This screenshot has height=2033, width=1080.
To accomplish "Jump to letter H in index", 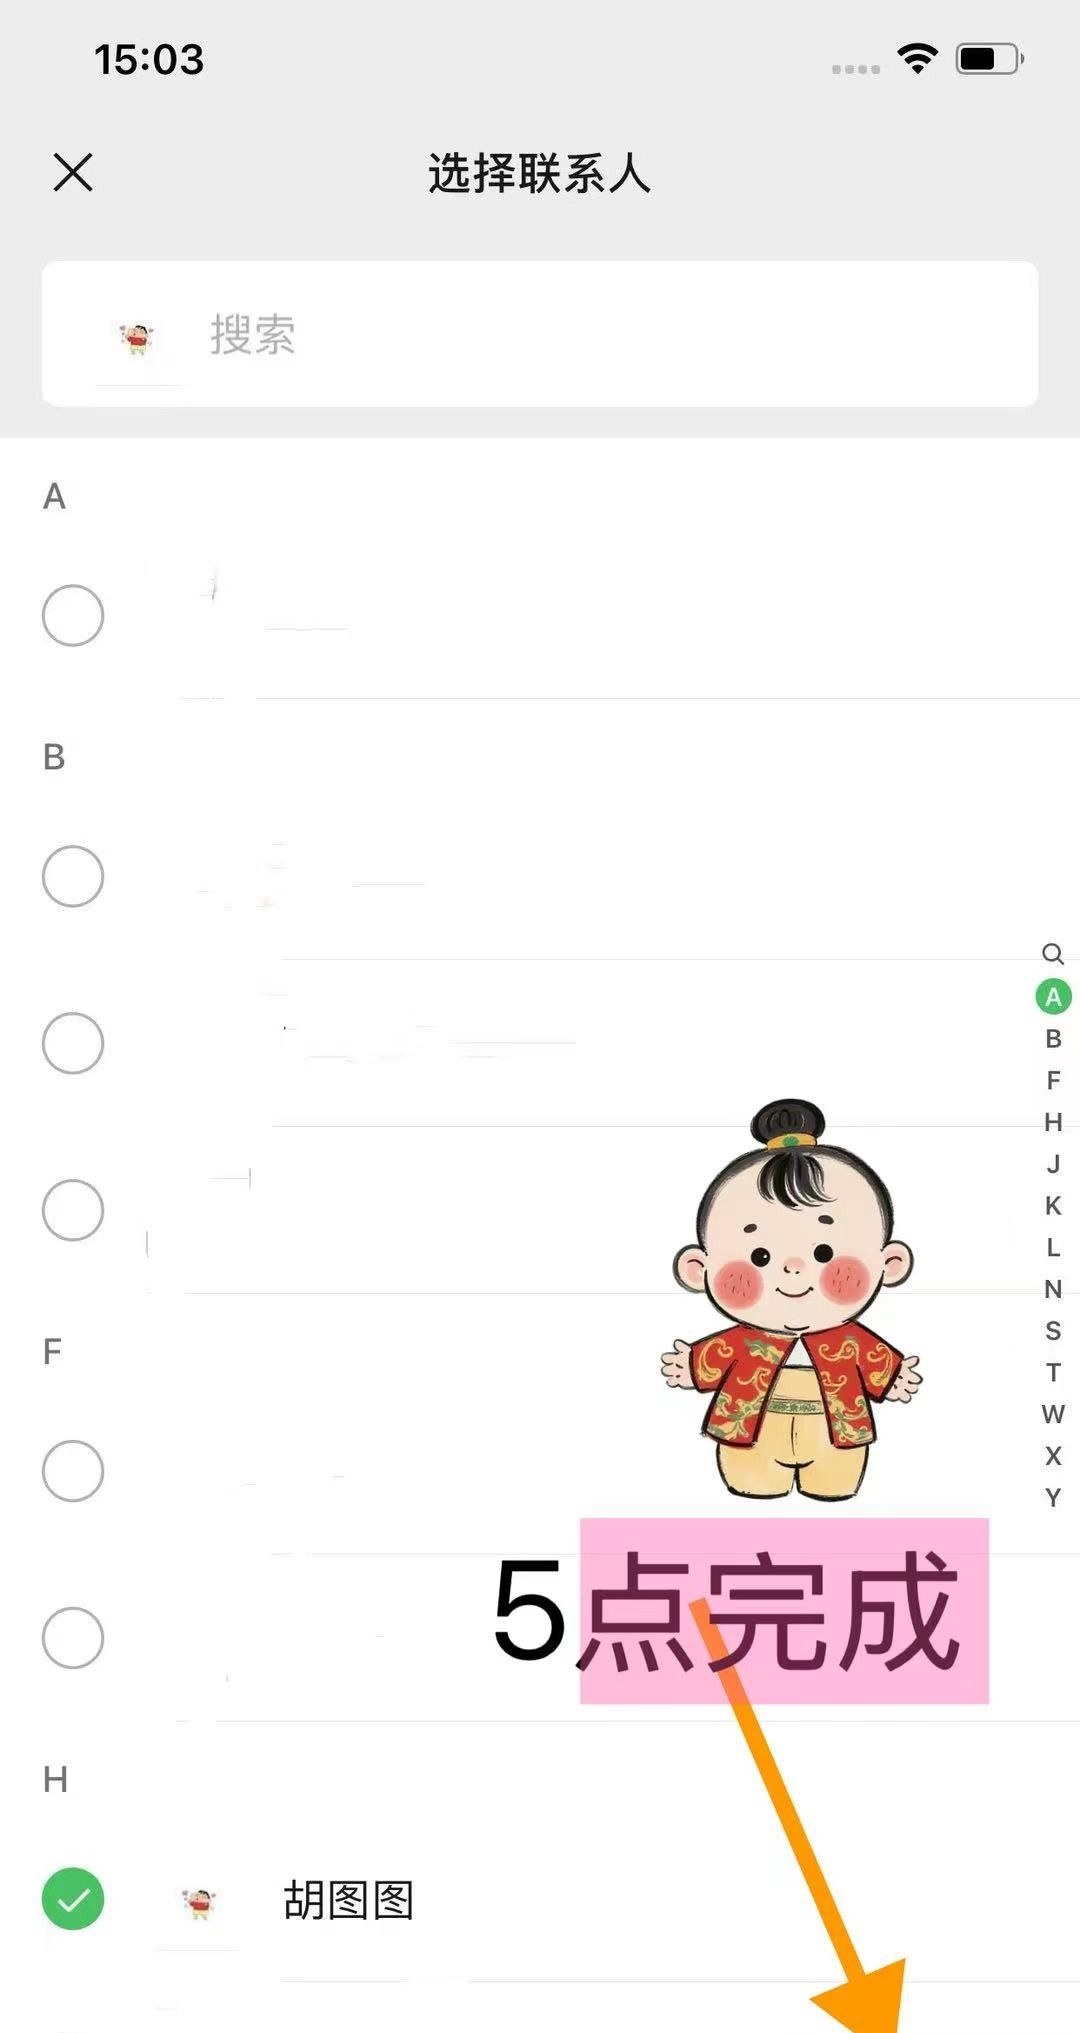I will [1053, 1122].
